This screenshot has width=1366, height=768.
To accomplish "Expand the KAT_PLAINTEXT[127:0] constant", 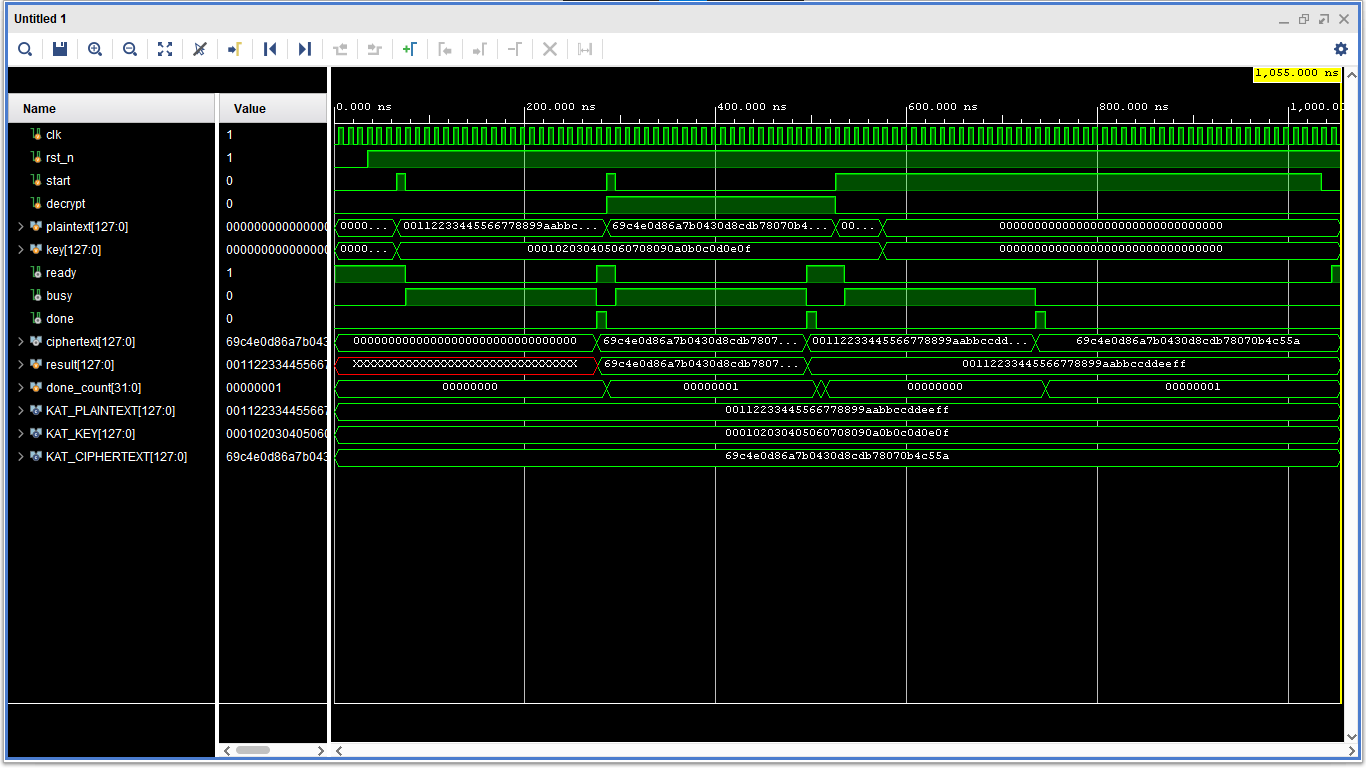I will click(x=20, y=411).
